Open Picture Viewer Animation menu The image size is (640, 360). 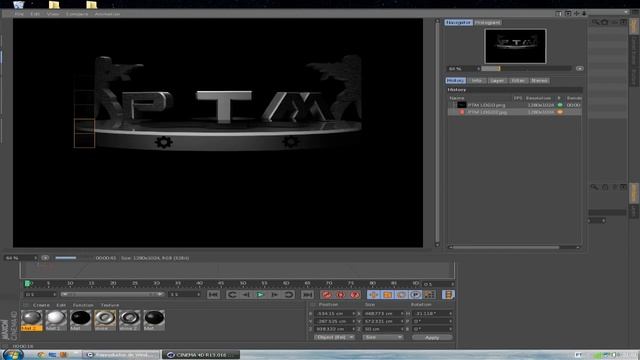107,14
